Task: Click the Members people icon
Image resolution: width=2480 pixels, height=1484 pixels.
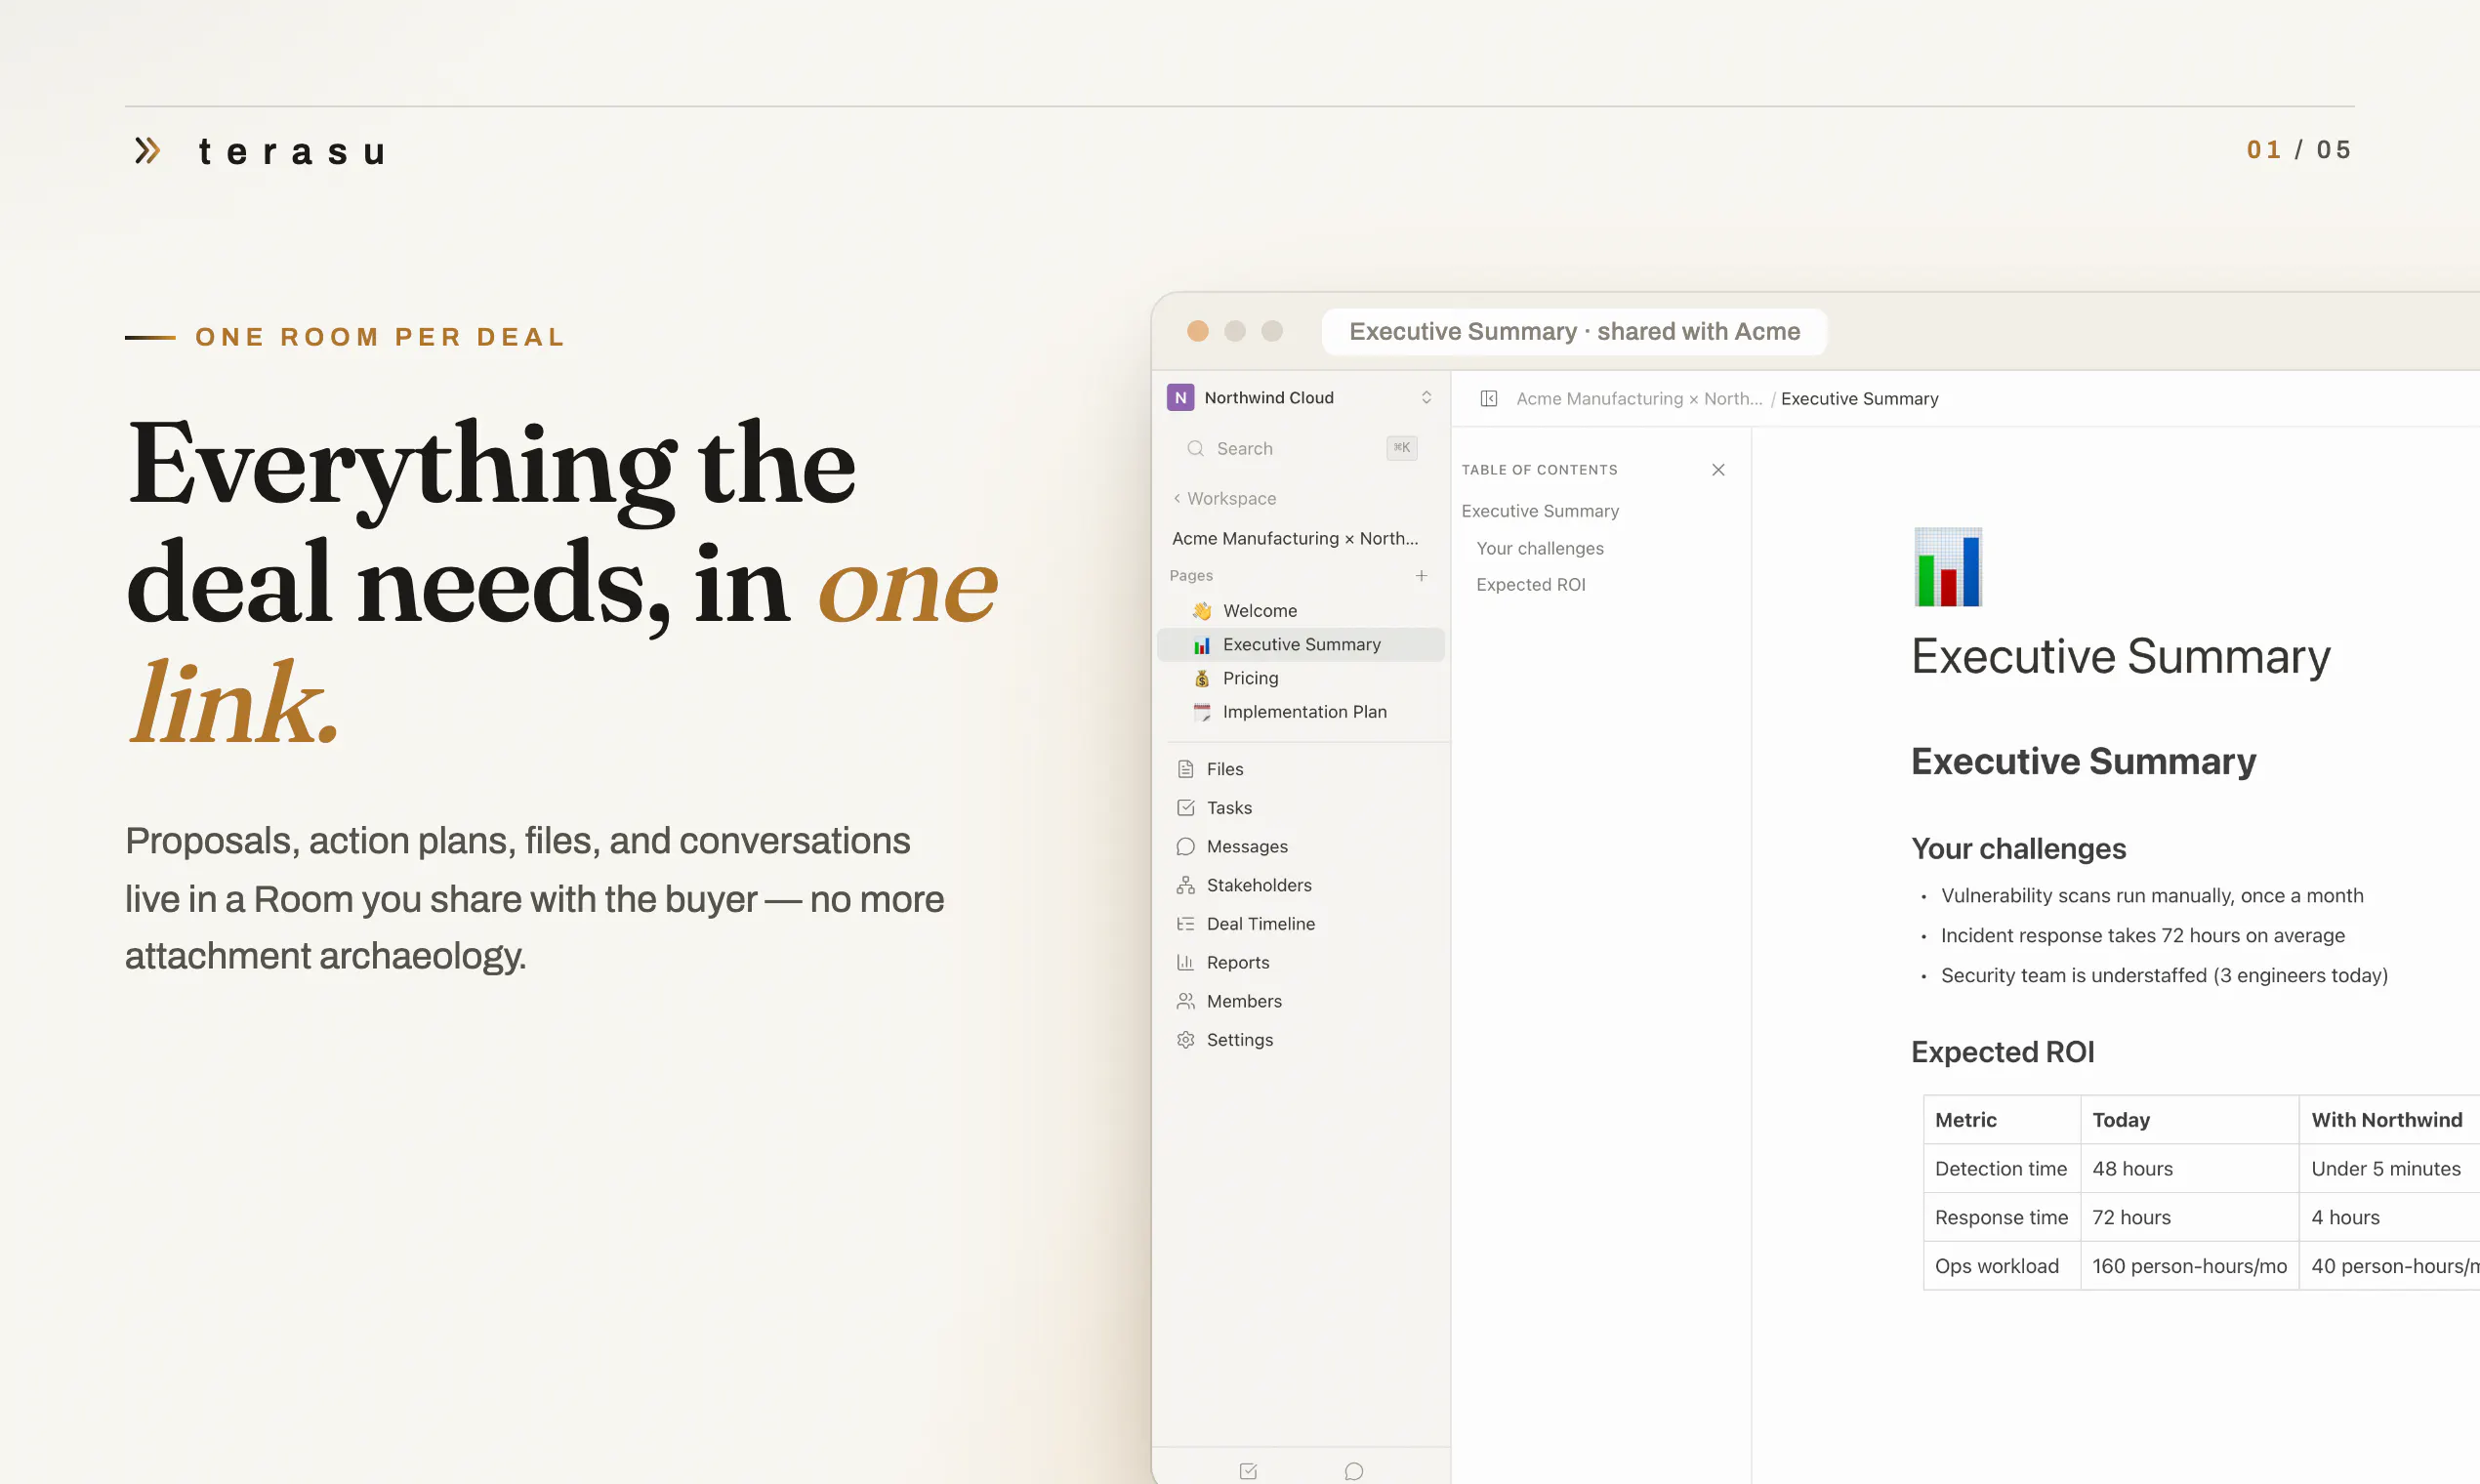Action: [x=1186, y=1001]
